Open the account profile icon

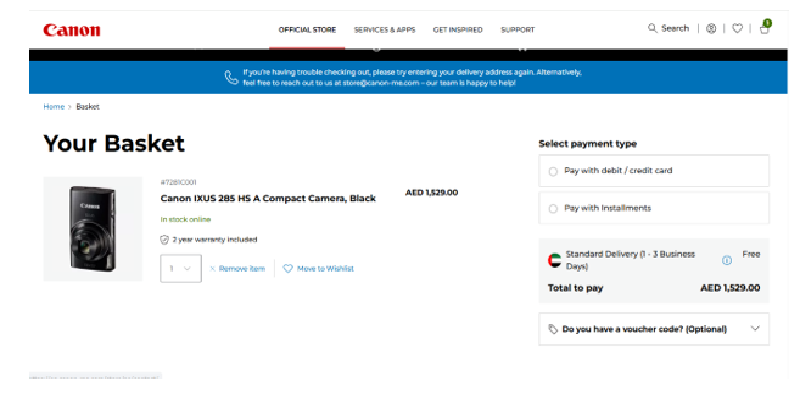(x=711, y=29)
